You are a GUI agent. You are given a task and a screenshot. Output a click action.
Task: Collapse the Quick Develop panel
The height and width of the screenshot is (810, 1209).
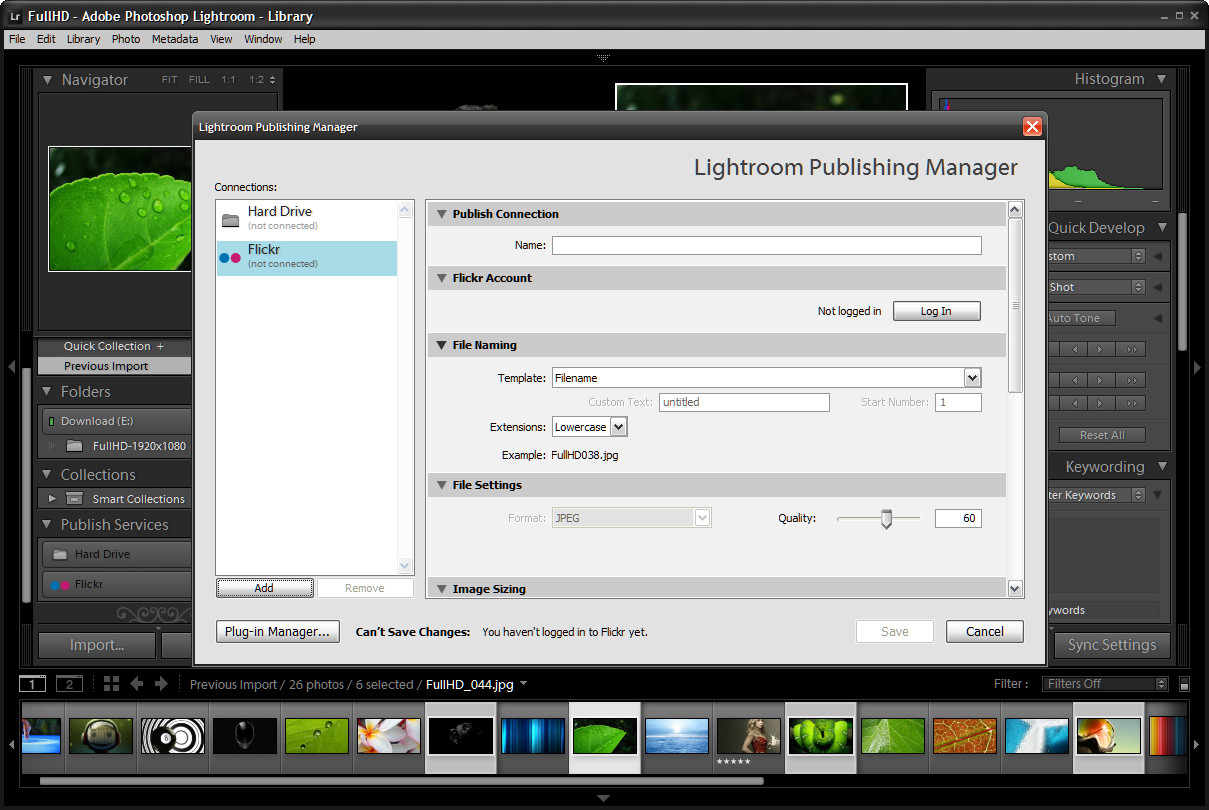pyautogui.click(x=1161, y=228)
